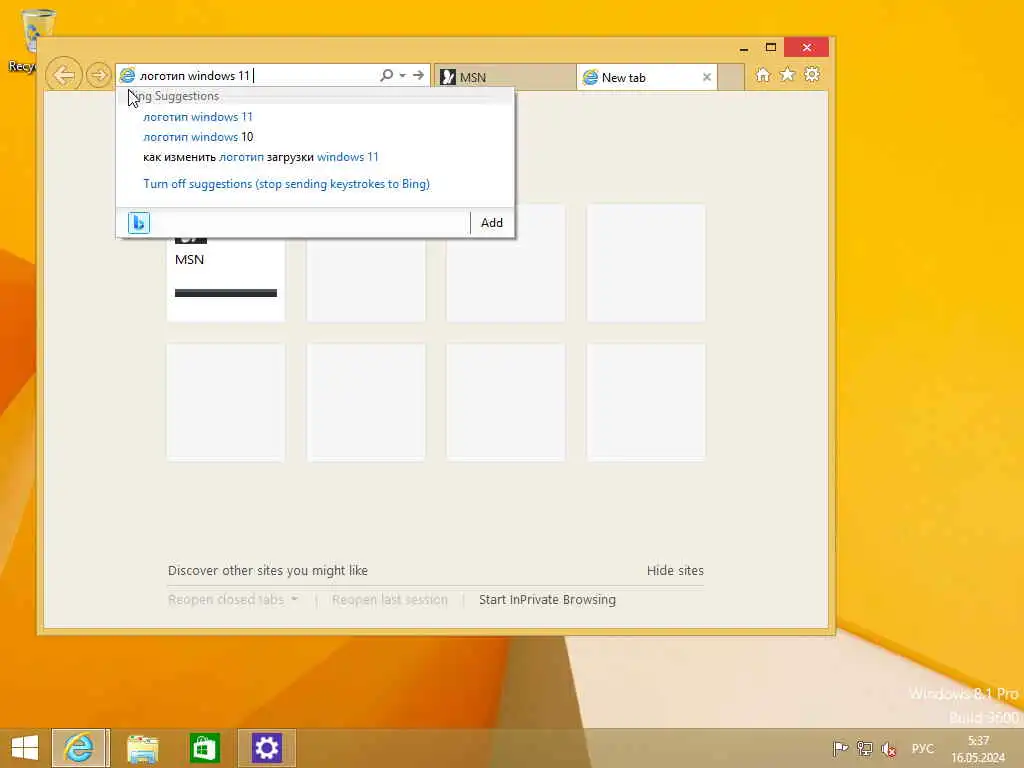The height and width of the screenshot is (768, 1024).
Task: Click the Go arrow in address bar
Action: [419, 75]
